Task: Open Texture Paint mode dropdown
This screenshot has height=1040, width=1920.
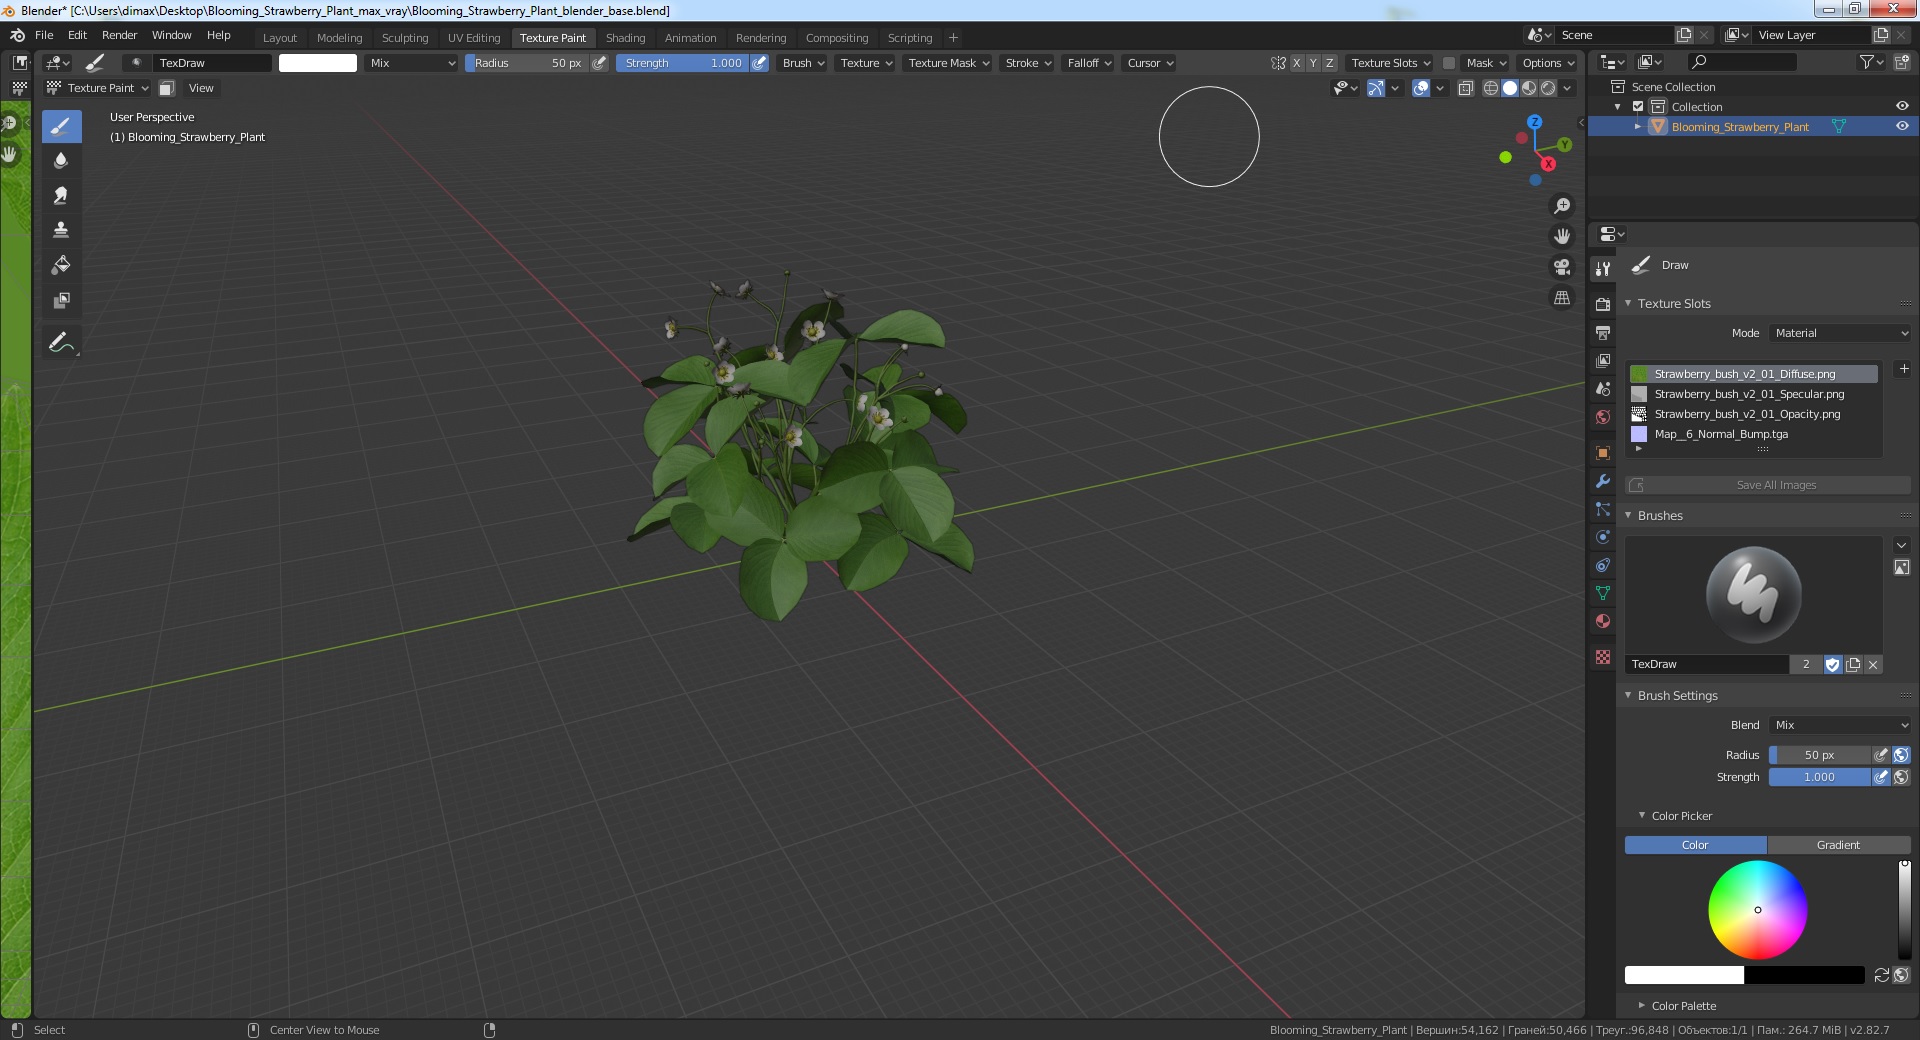Action: point(97,88)
